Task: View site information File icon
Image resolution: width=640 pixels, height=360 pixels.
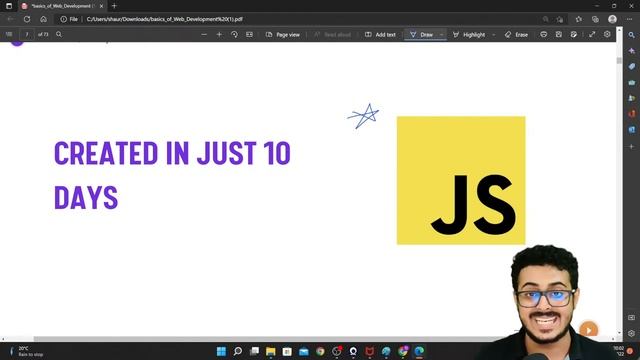Action: [x=69, y=19]
